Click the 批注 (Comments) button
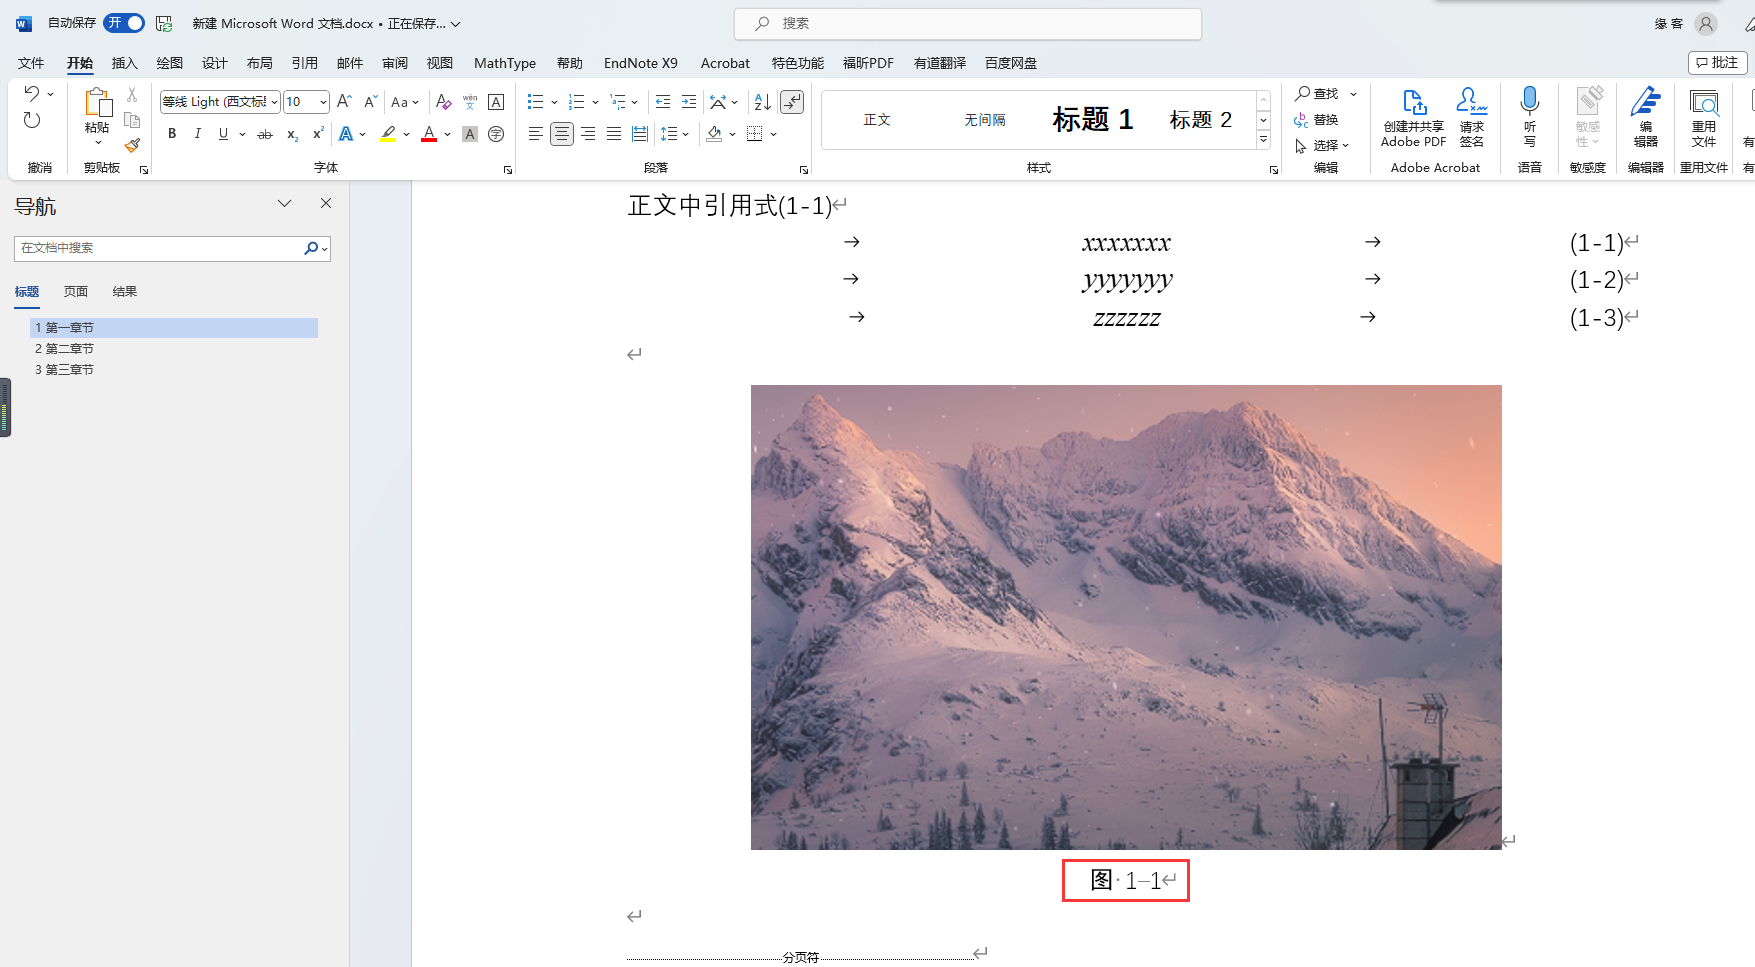The width and height of the screenshot is (1755, 967). pos(1717,63)
